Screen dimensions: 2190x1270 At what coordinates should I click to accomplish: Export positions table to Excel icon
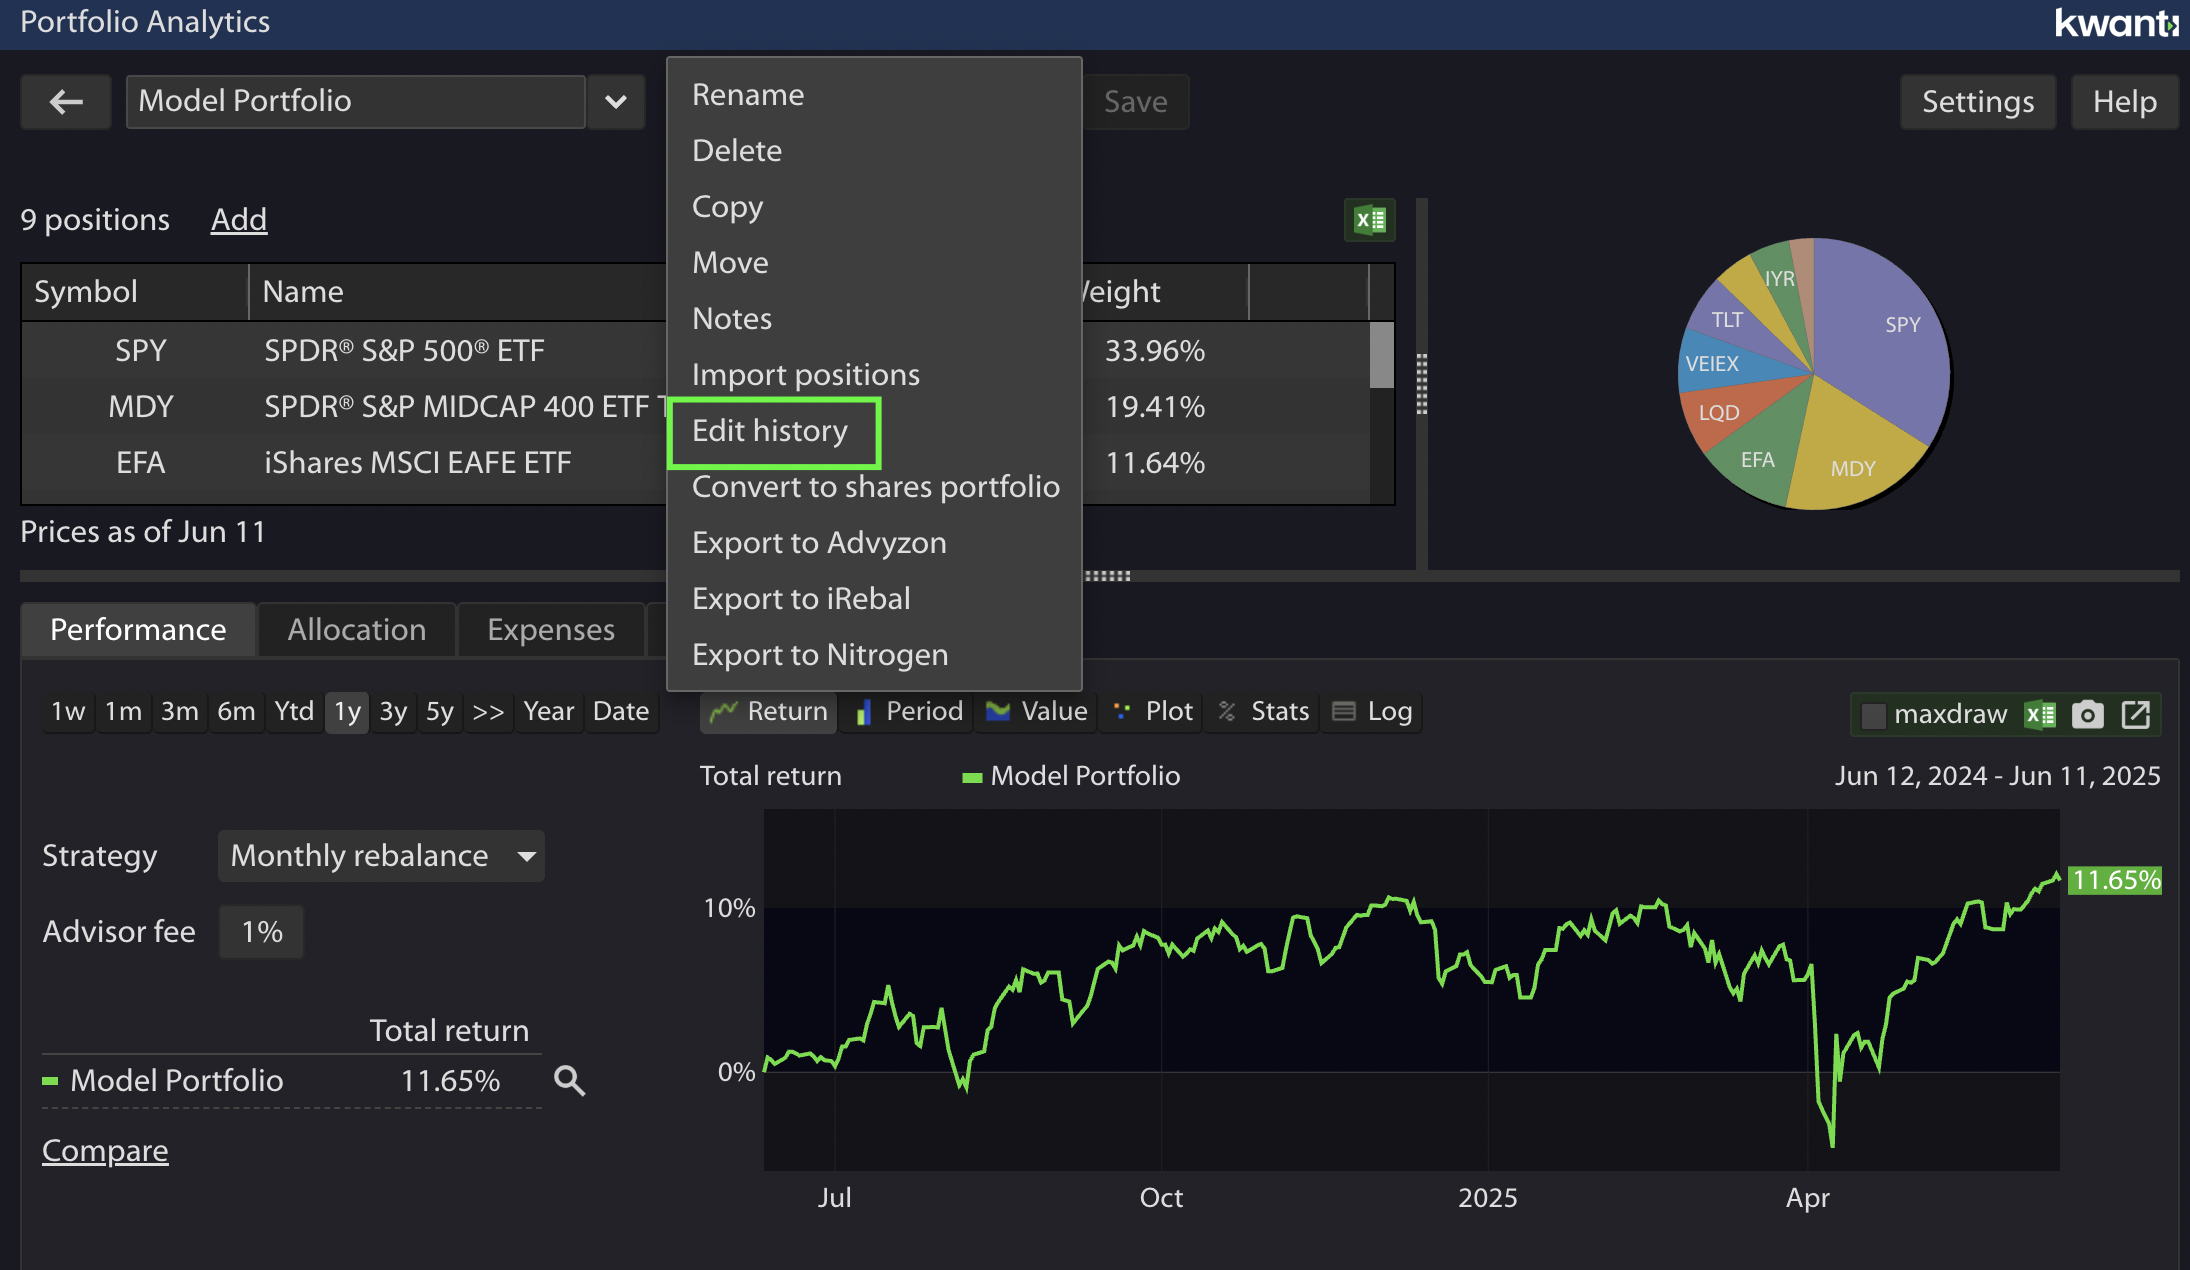[x=1370, y=219]
